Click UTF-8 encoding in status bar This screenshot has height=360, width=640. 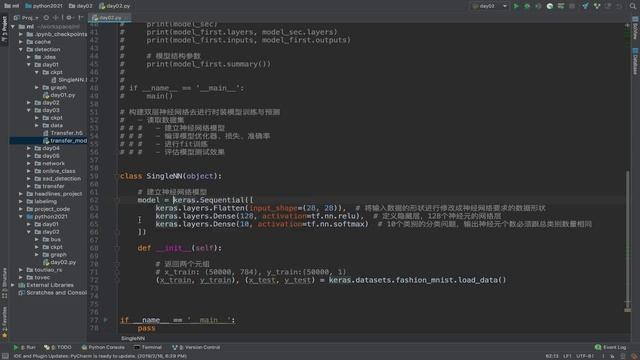point(584,356)
